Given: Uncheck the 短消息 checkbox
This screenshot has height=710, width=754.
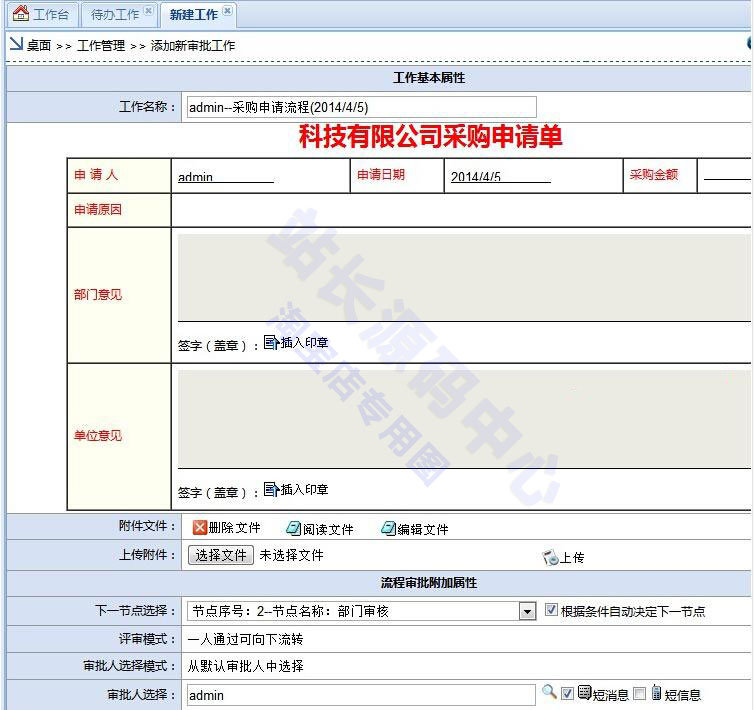Looking at the screenshot, I should tap(567, 693).
